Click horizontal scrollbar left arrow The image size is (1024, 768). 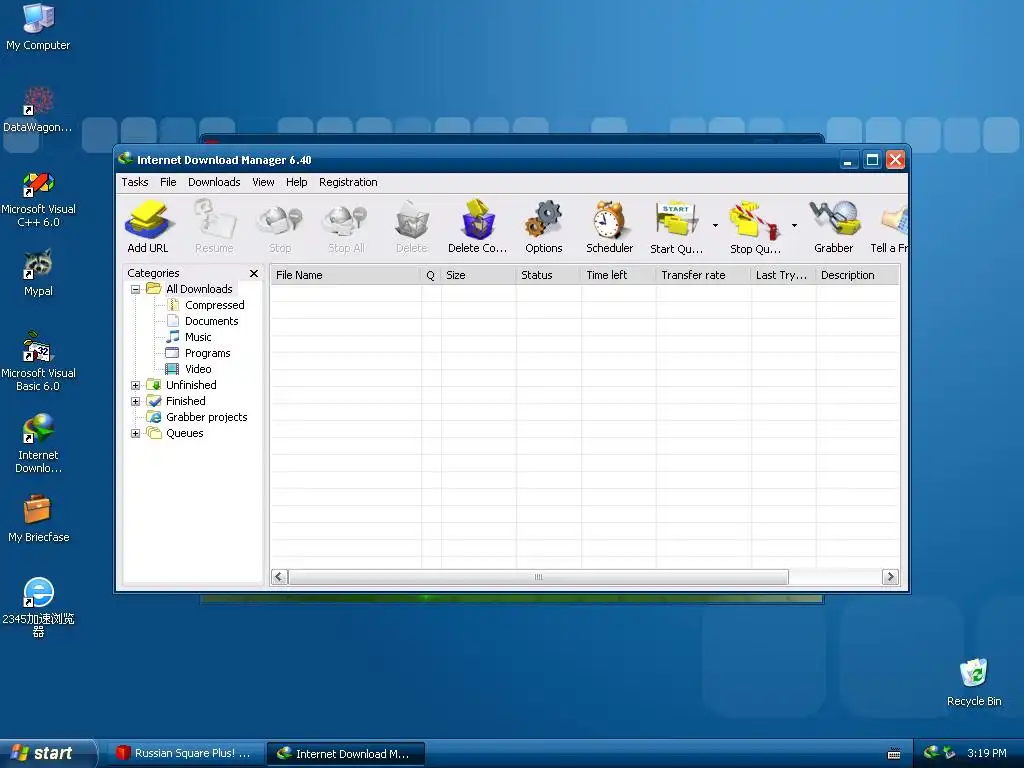pyautogui.click(x=280, y=577)
